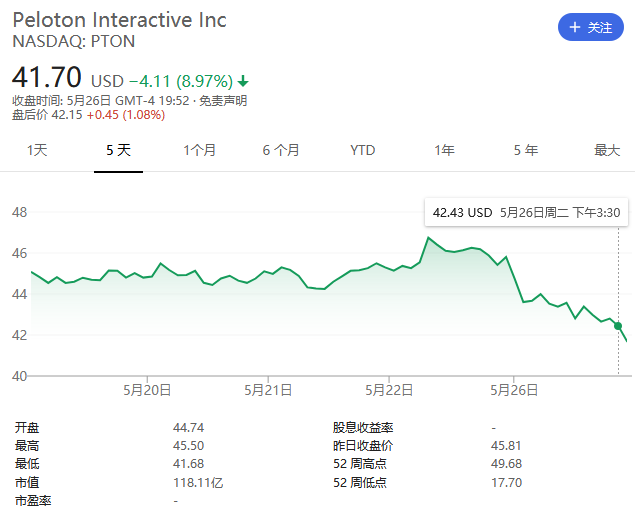Switch to the 1个月 tab

(x=200, y=150)
